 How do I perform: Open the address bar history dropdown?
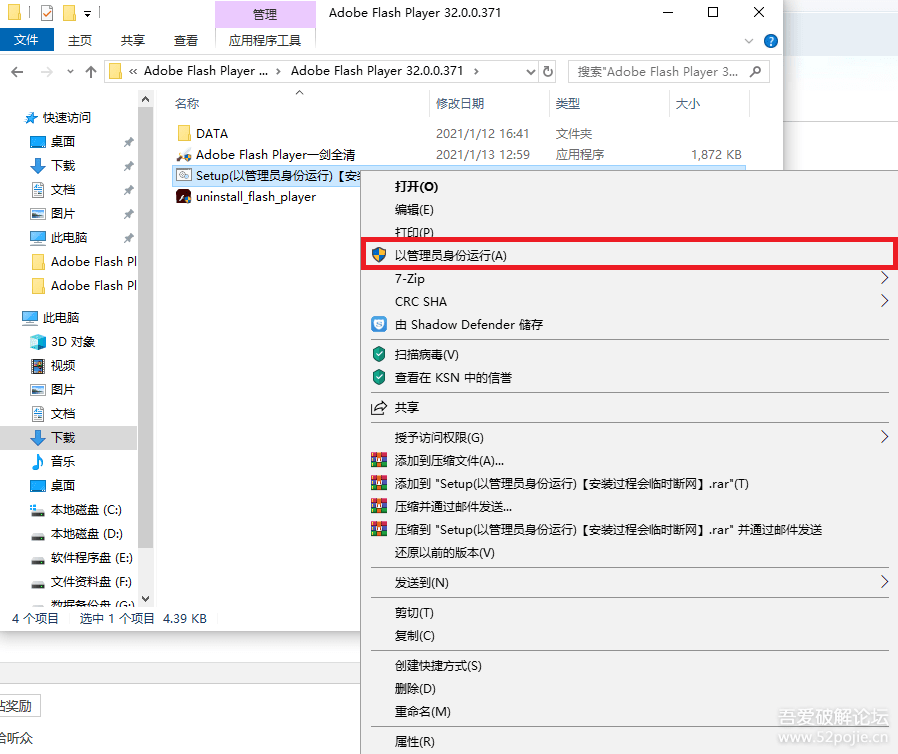click(530, 71)
